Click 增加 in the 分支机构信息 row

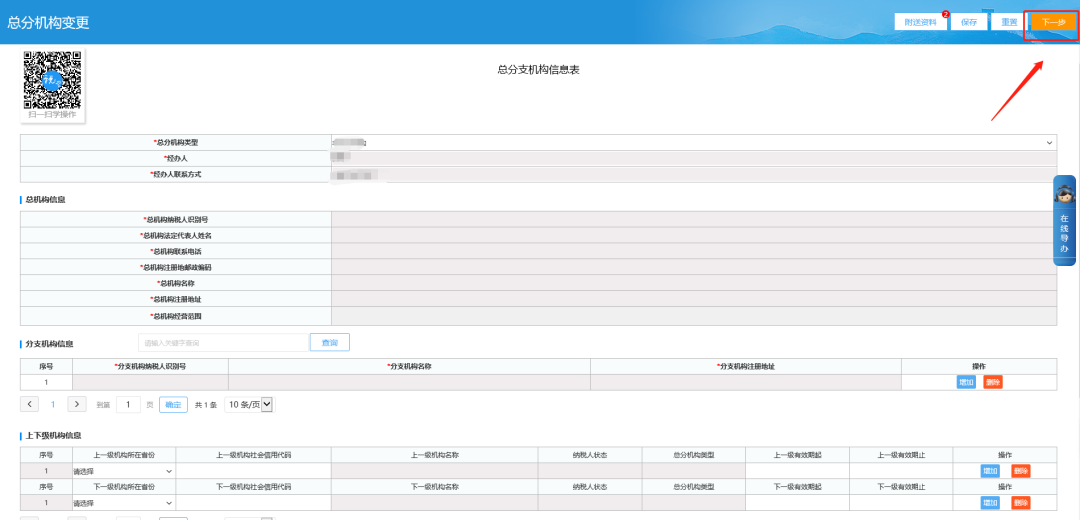coord(966,382)
